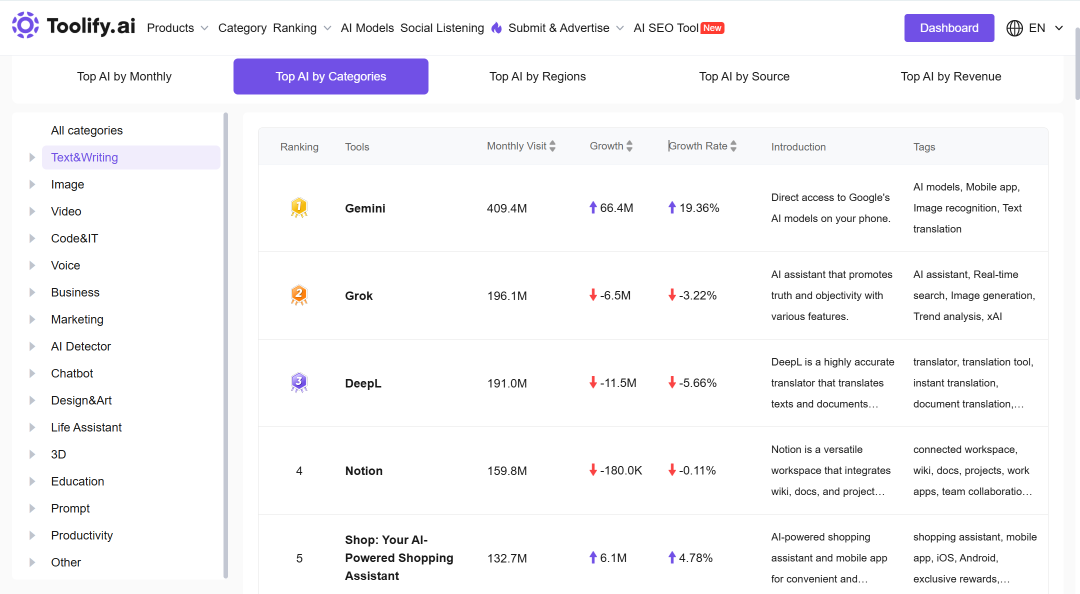Click the sidebar category list scrollbar
Viewport: 1080px width, 594px height.
pos(226,345)
